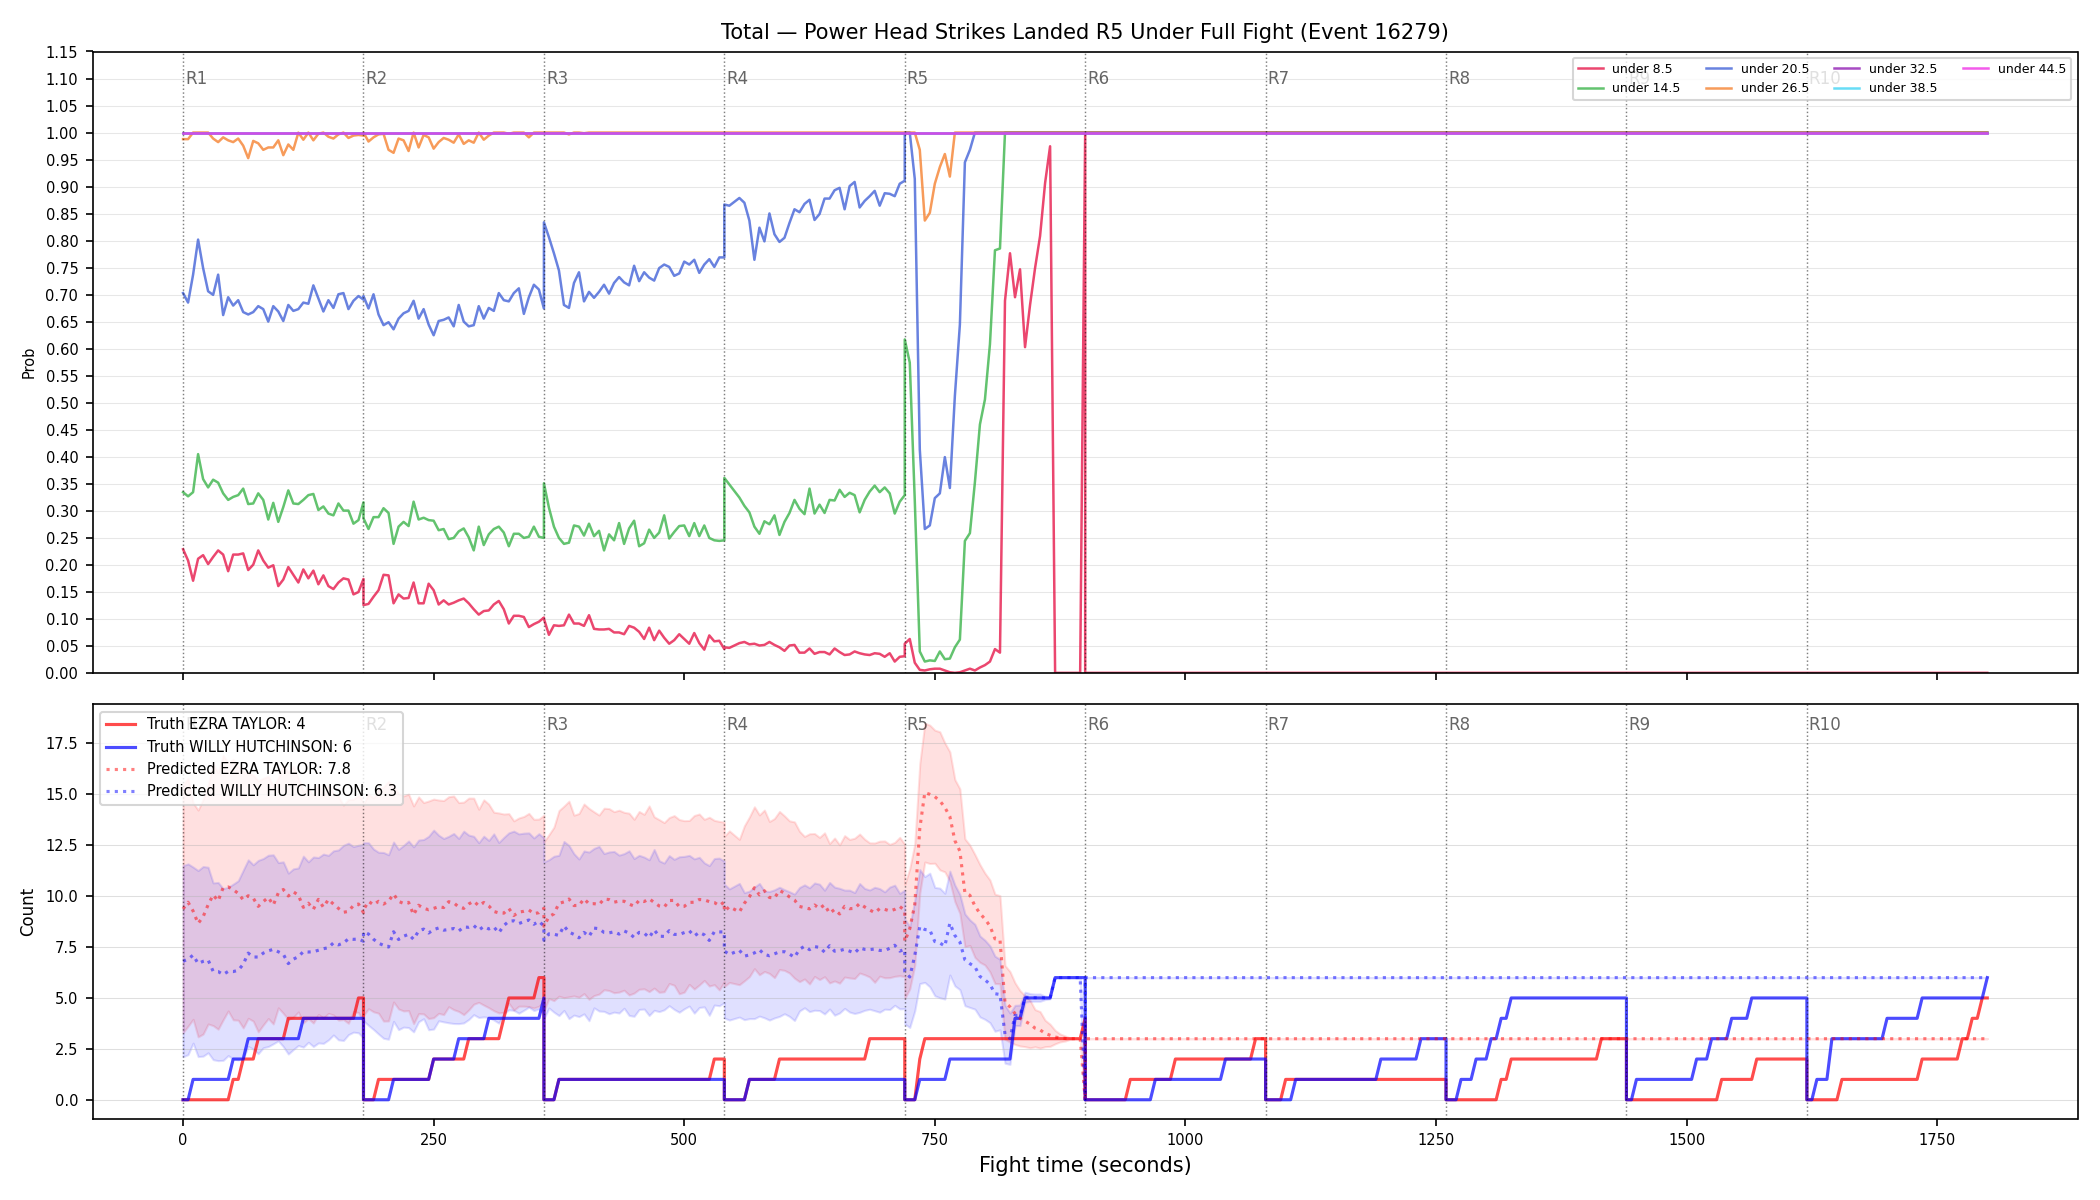Viewport: 2100px width, 1200px height.
Task: Click the 1000 tick on the time axis
Action: [1185, 1139]
